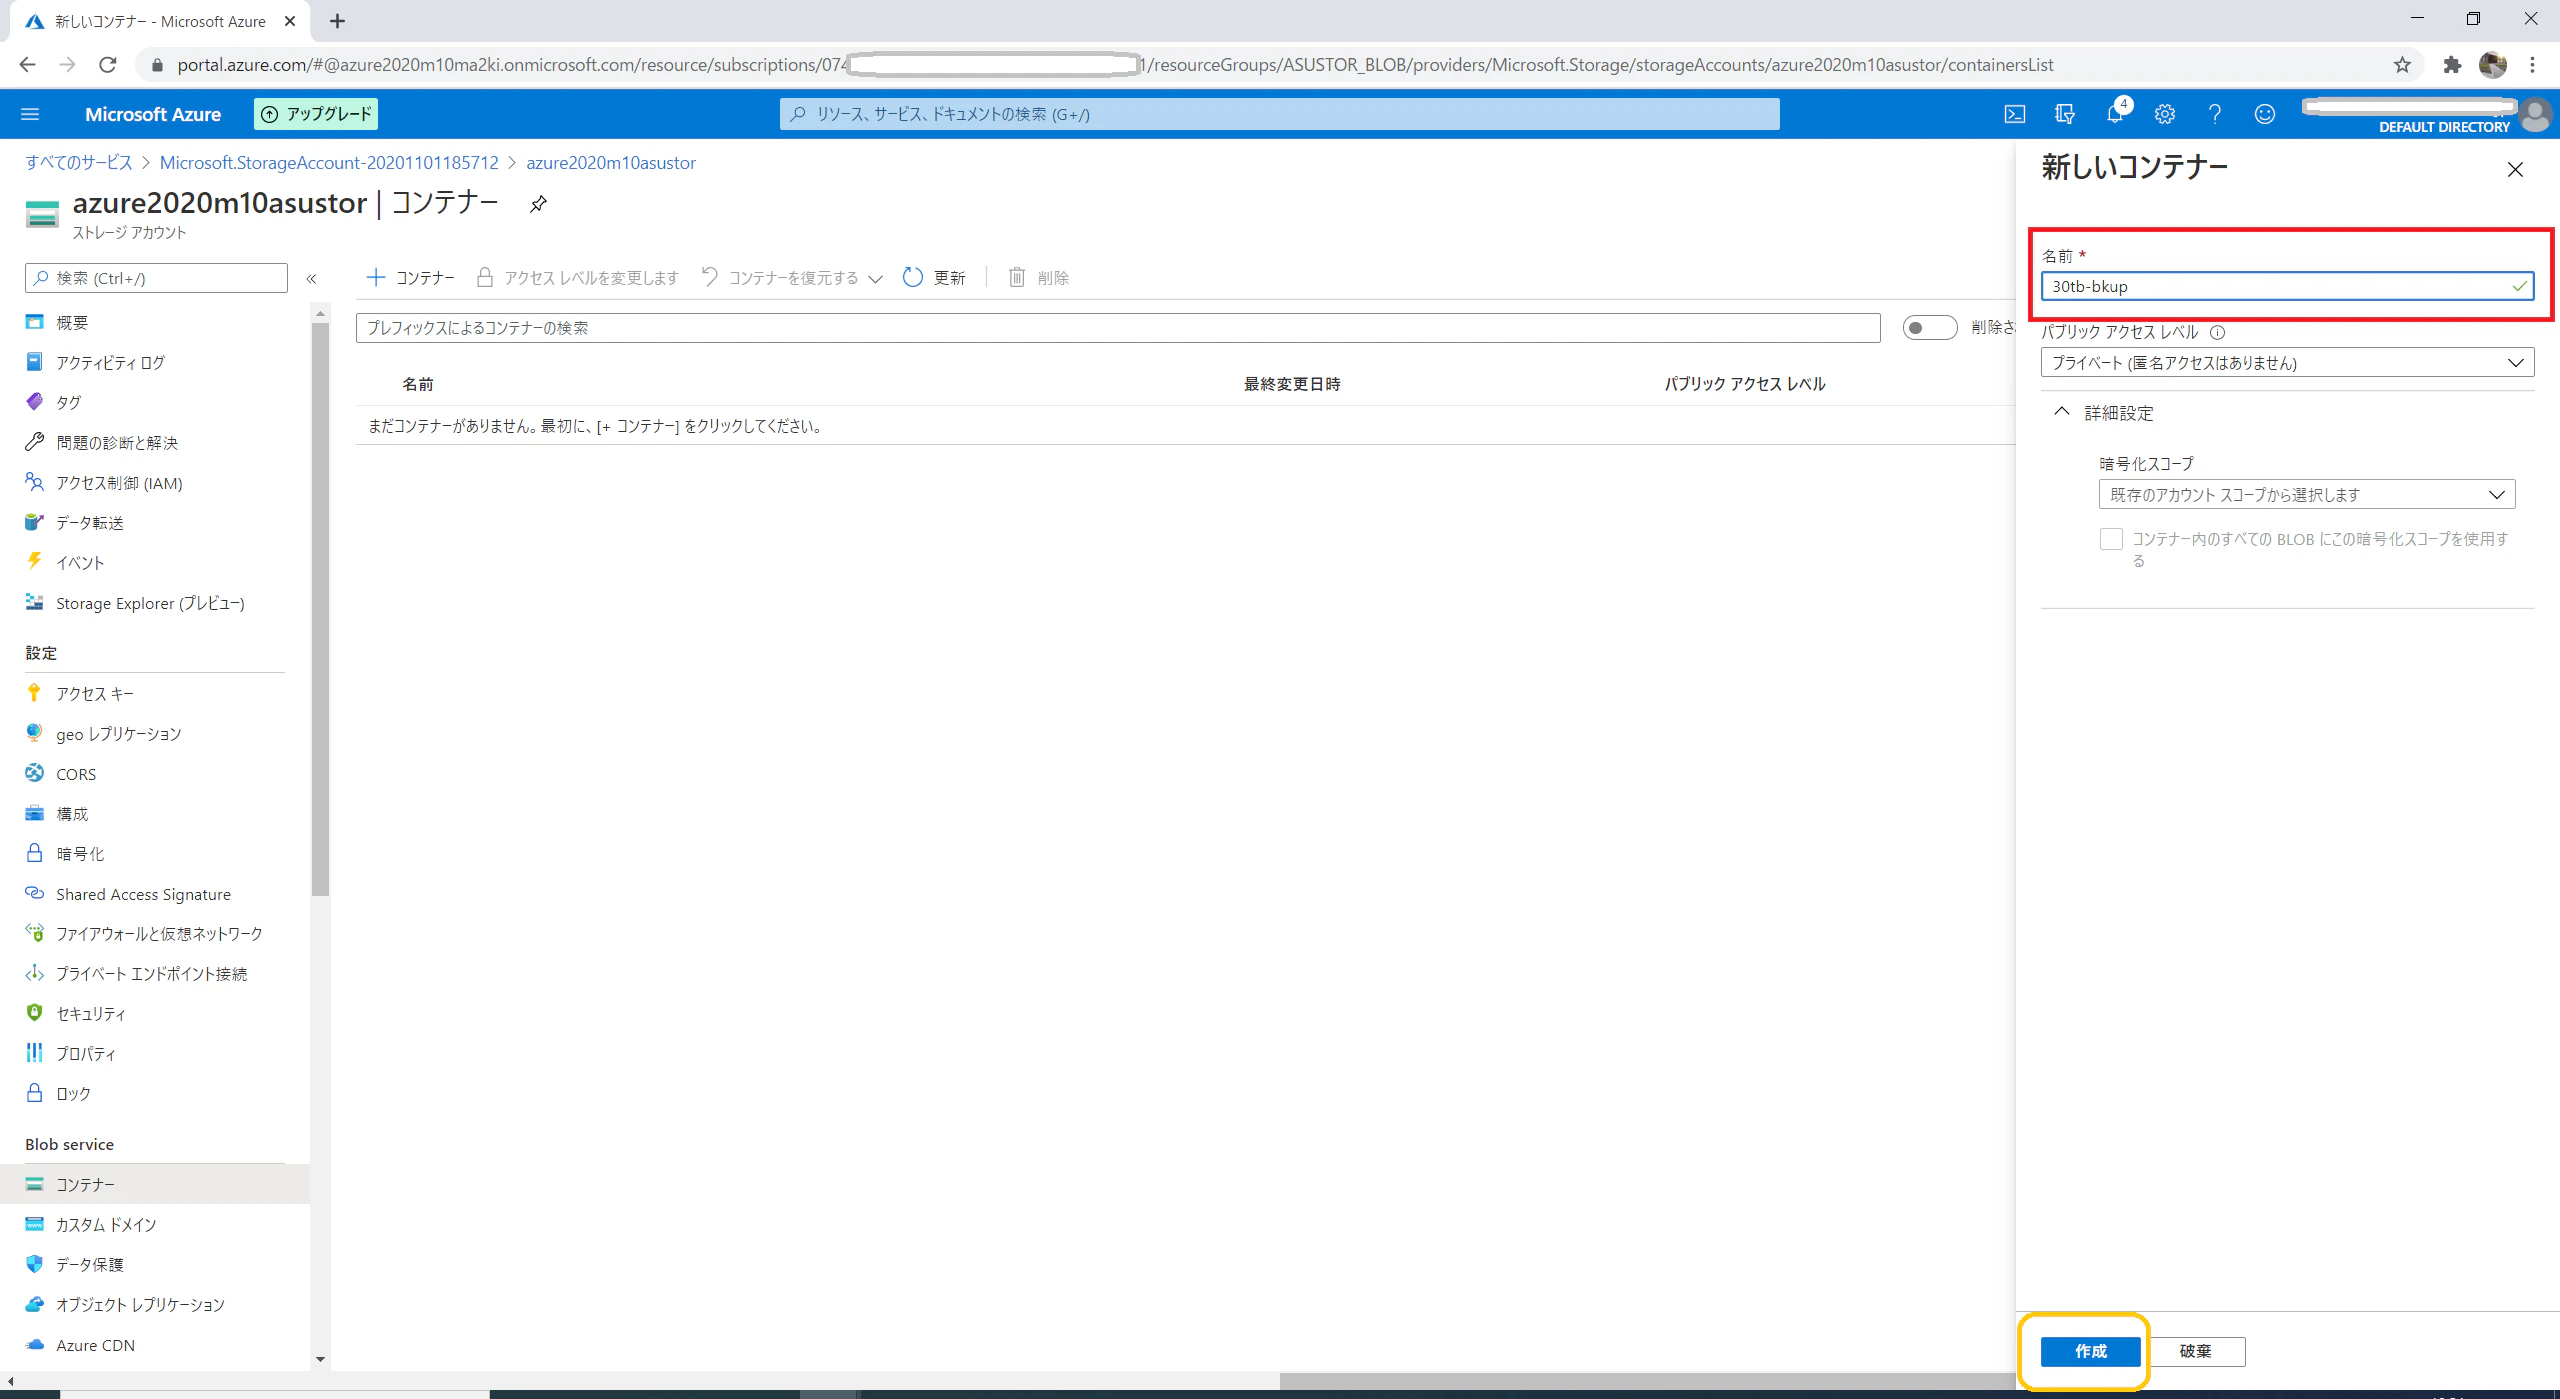The image size is (2560, 1399).
Task: Open the Azure account avatar menu
Action: (2535, 114)
